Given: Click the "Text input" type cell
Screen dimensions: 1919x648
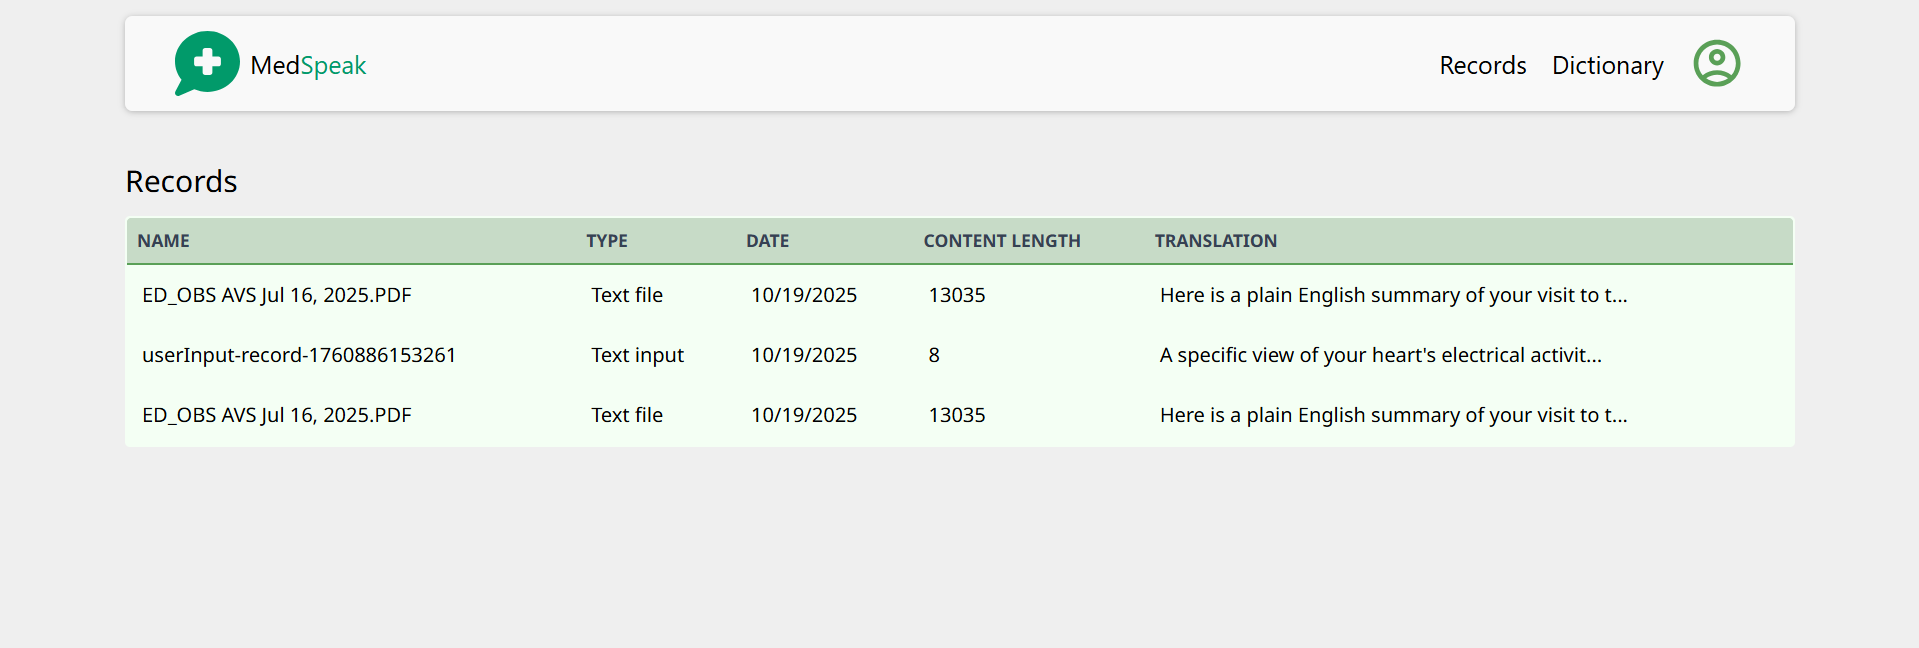Looking at the screenshot, I should pos(637,355).
